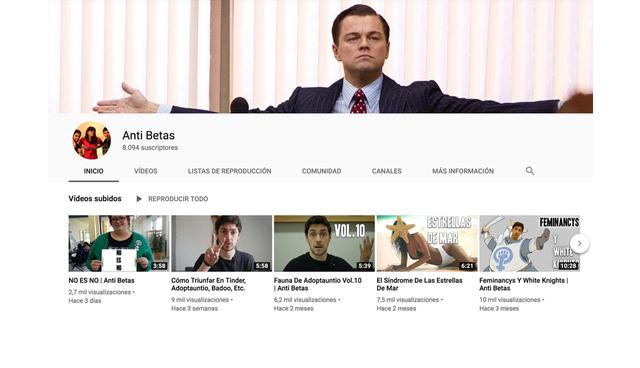Open the Más información tab
The image size is (640, 368).
463,171
